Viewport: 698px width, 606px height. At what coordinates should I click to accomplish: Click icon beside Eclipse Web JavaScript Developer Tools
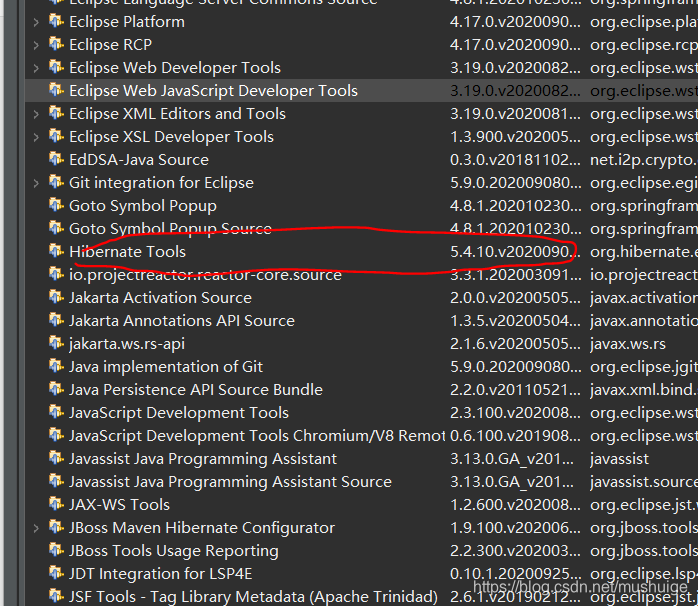56,89
